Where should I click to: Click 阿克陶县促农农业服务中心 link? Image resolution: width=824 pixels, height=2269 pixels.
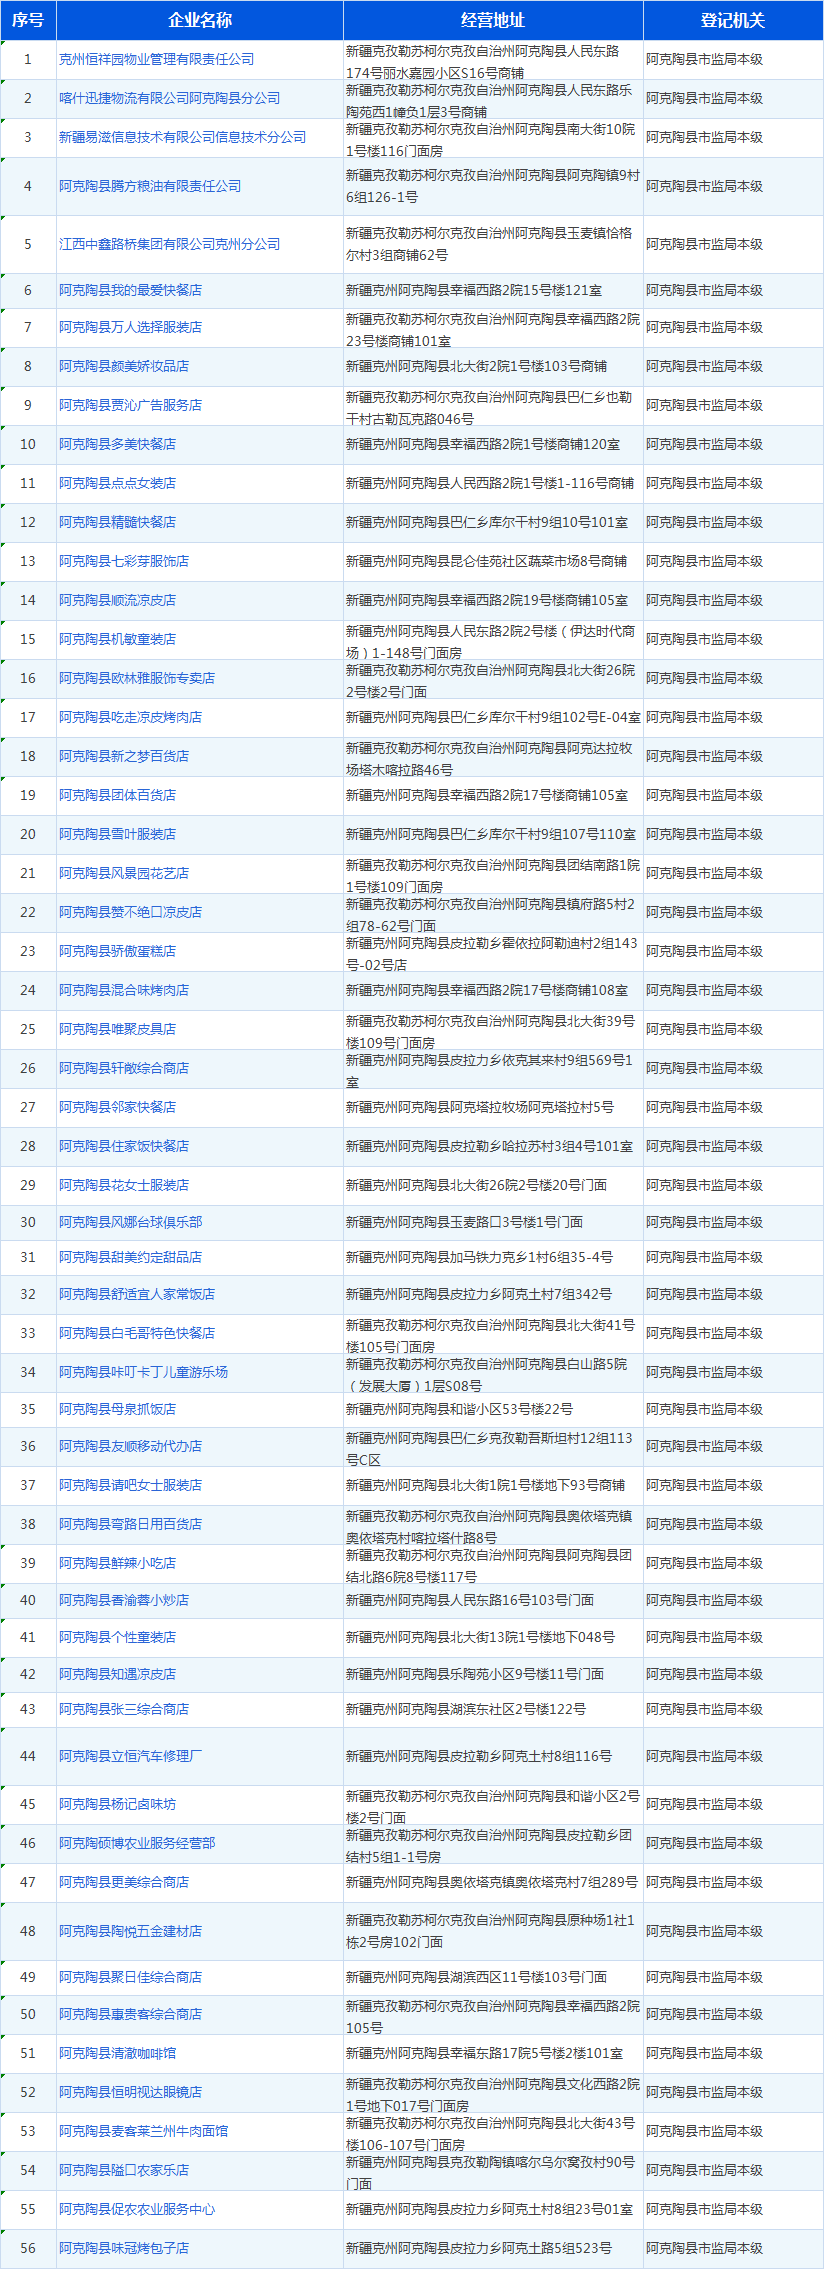[x=137, y=2209]
